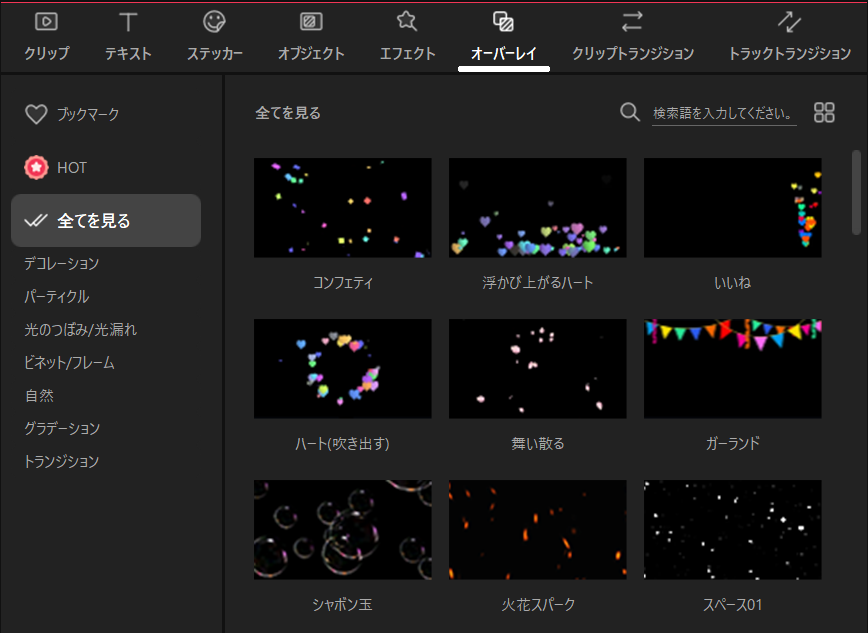
Task: Toggle the grid view layout icon
Action: (x=824, y=112)
